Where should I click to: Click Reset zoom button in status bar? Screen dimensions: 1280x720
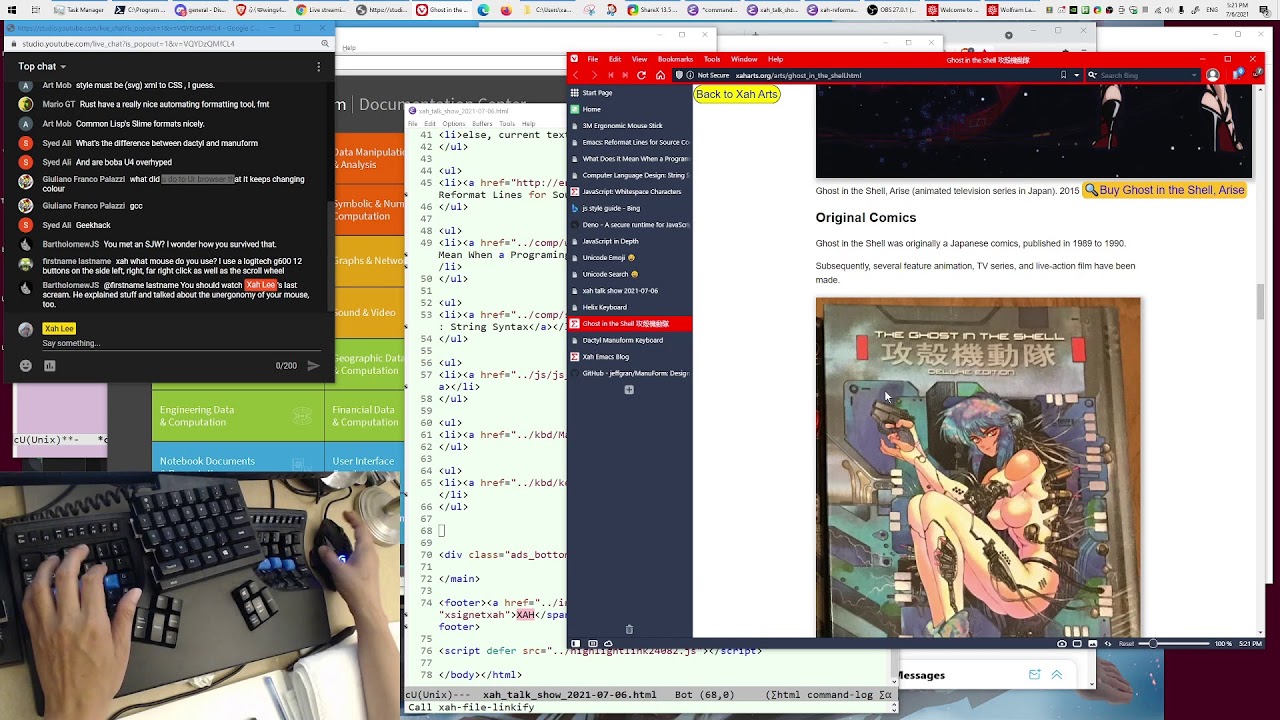[1126, 643]
